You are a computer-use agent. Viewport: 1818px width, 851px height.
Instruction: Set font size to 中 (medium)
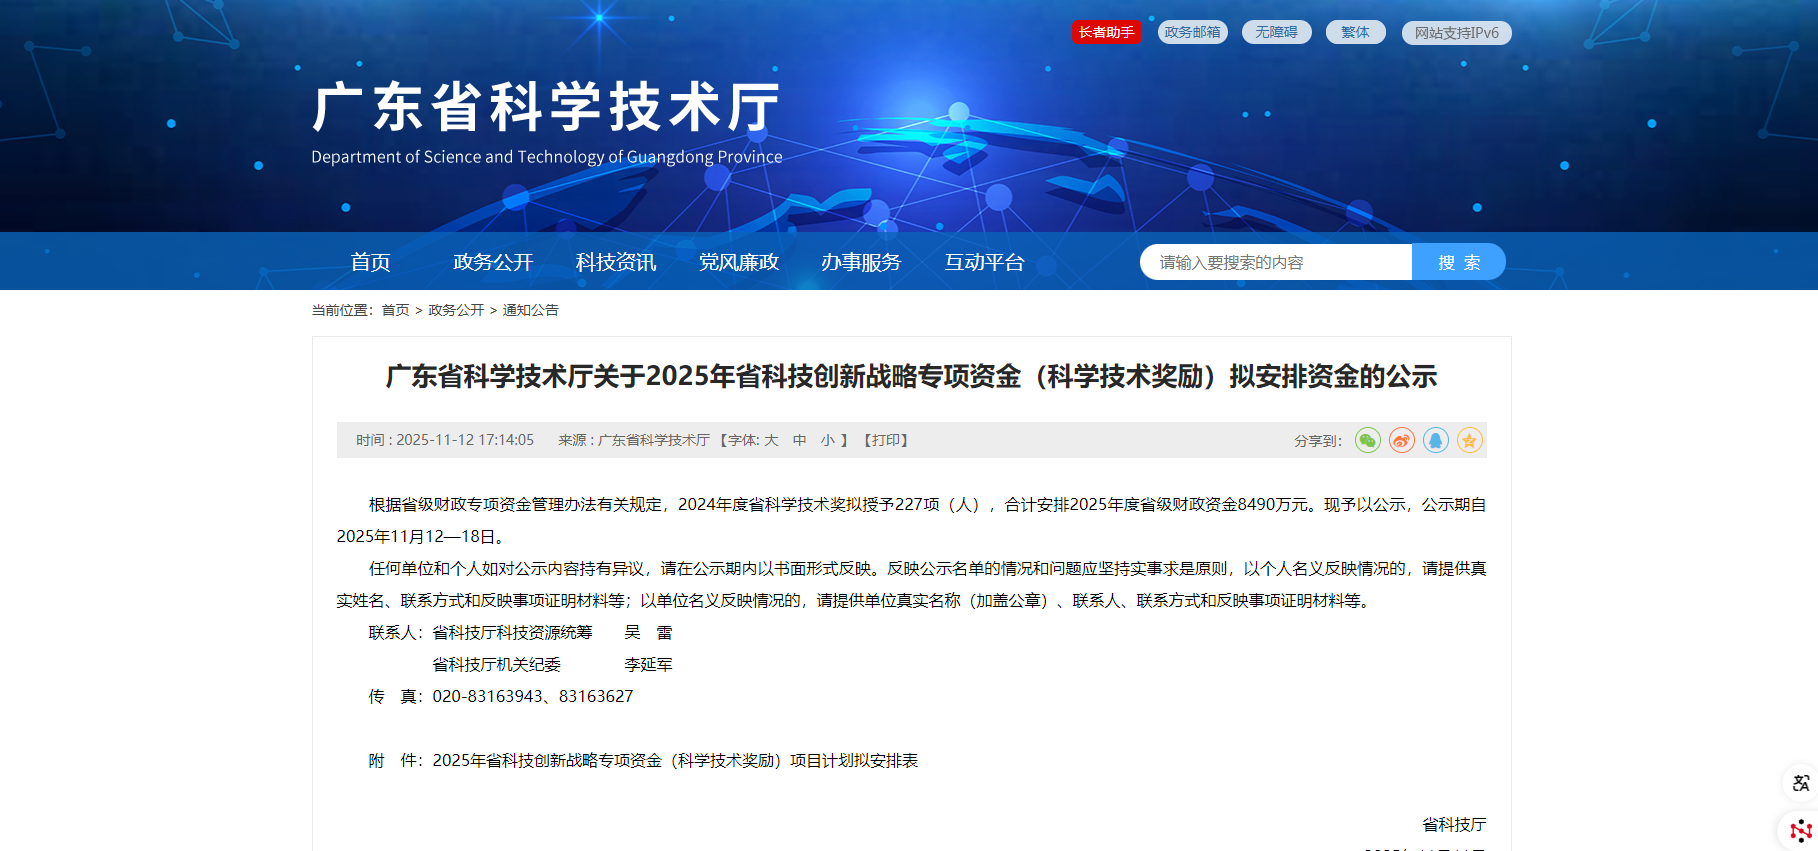799,440
